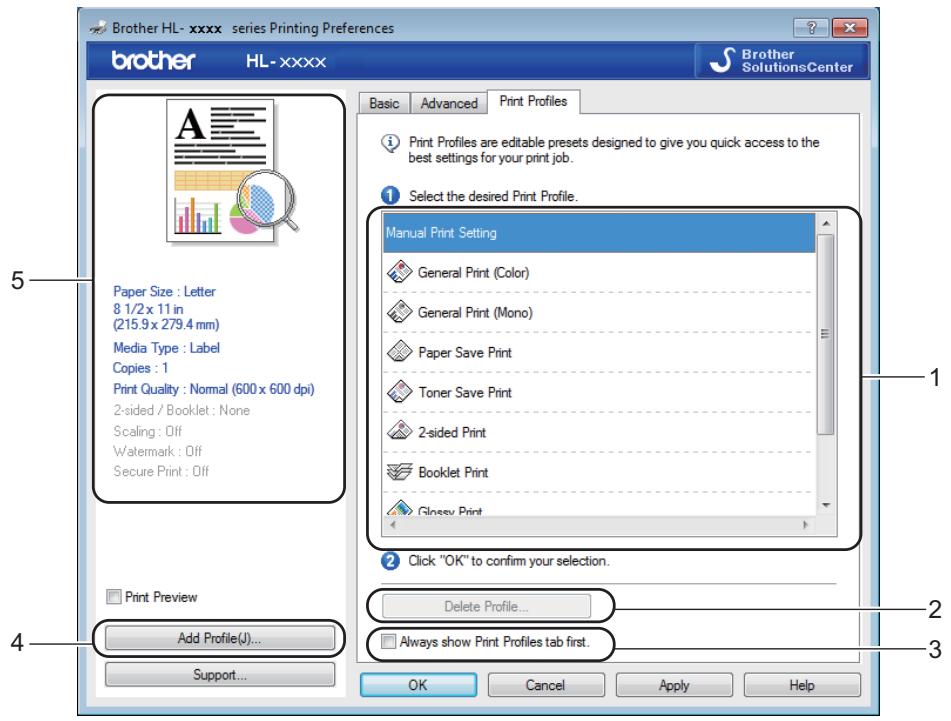Click the 2-sided / Booklet : None line

tap(181, 411)
